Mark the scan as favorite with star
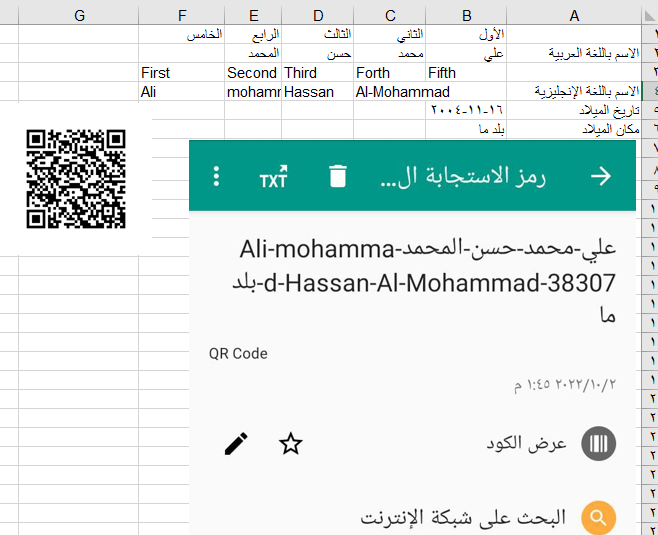The image size is (658, 535). pos(291,444)
